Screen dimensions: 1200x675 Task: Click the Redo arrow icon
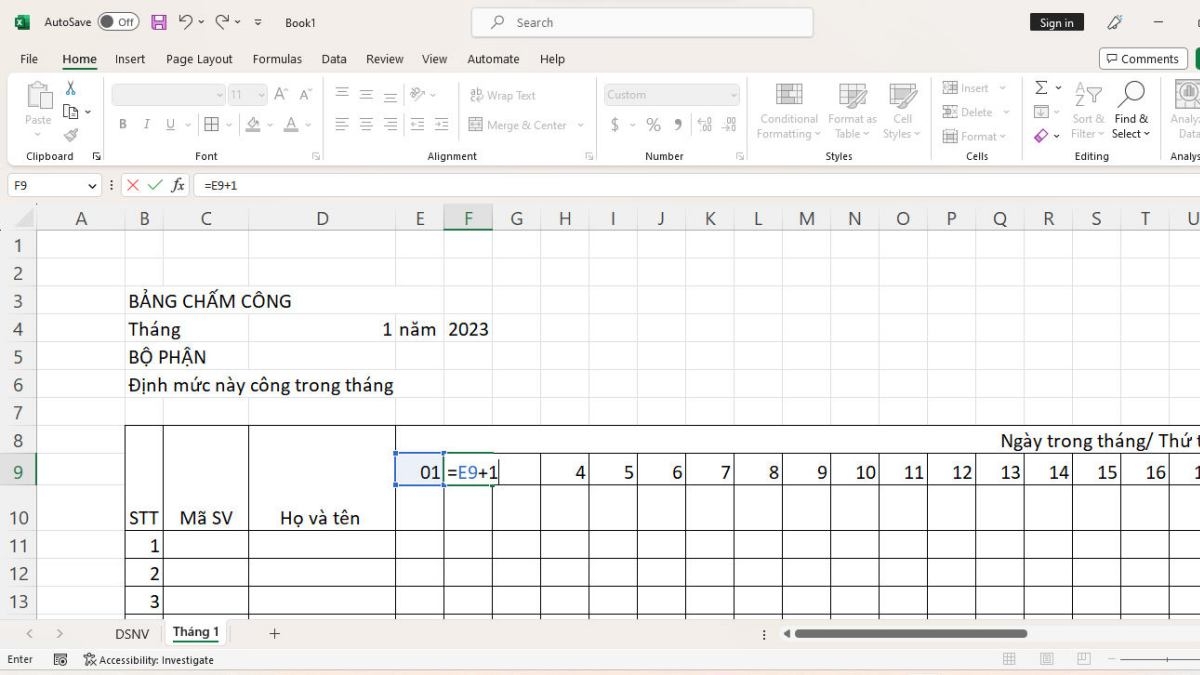(x=222, y=22)
